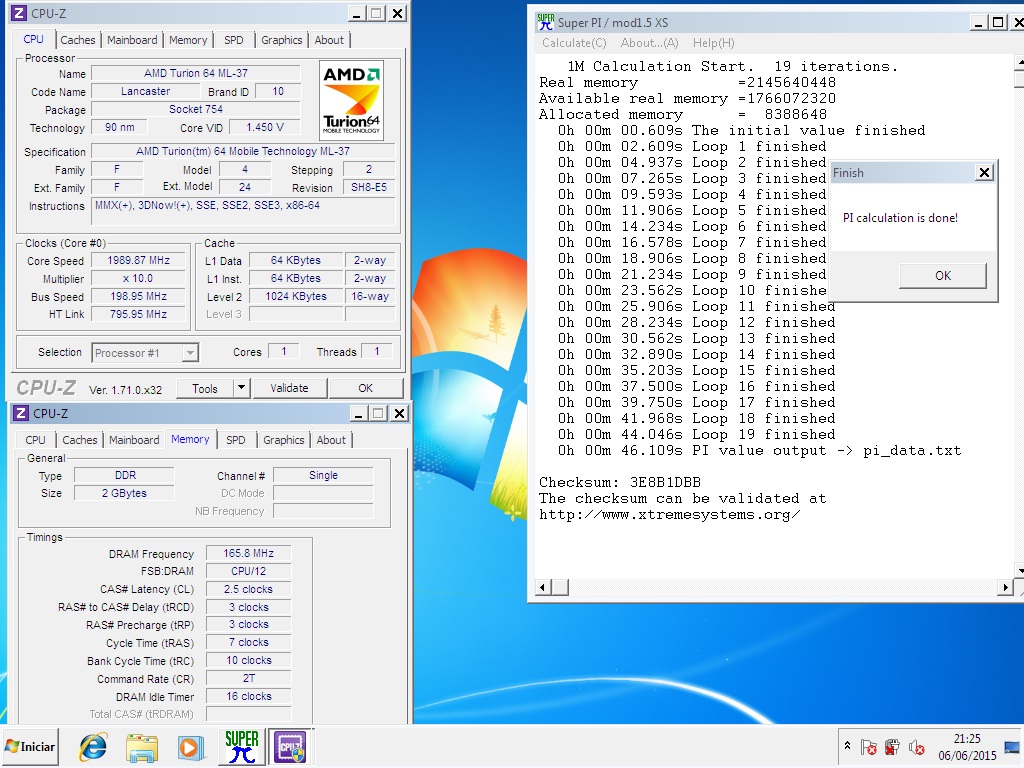Click the memory Size field 2 GBytes

[x=125, y=493]
